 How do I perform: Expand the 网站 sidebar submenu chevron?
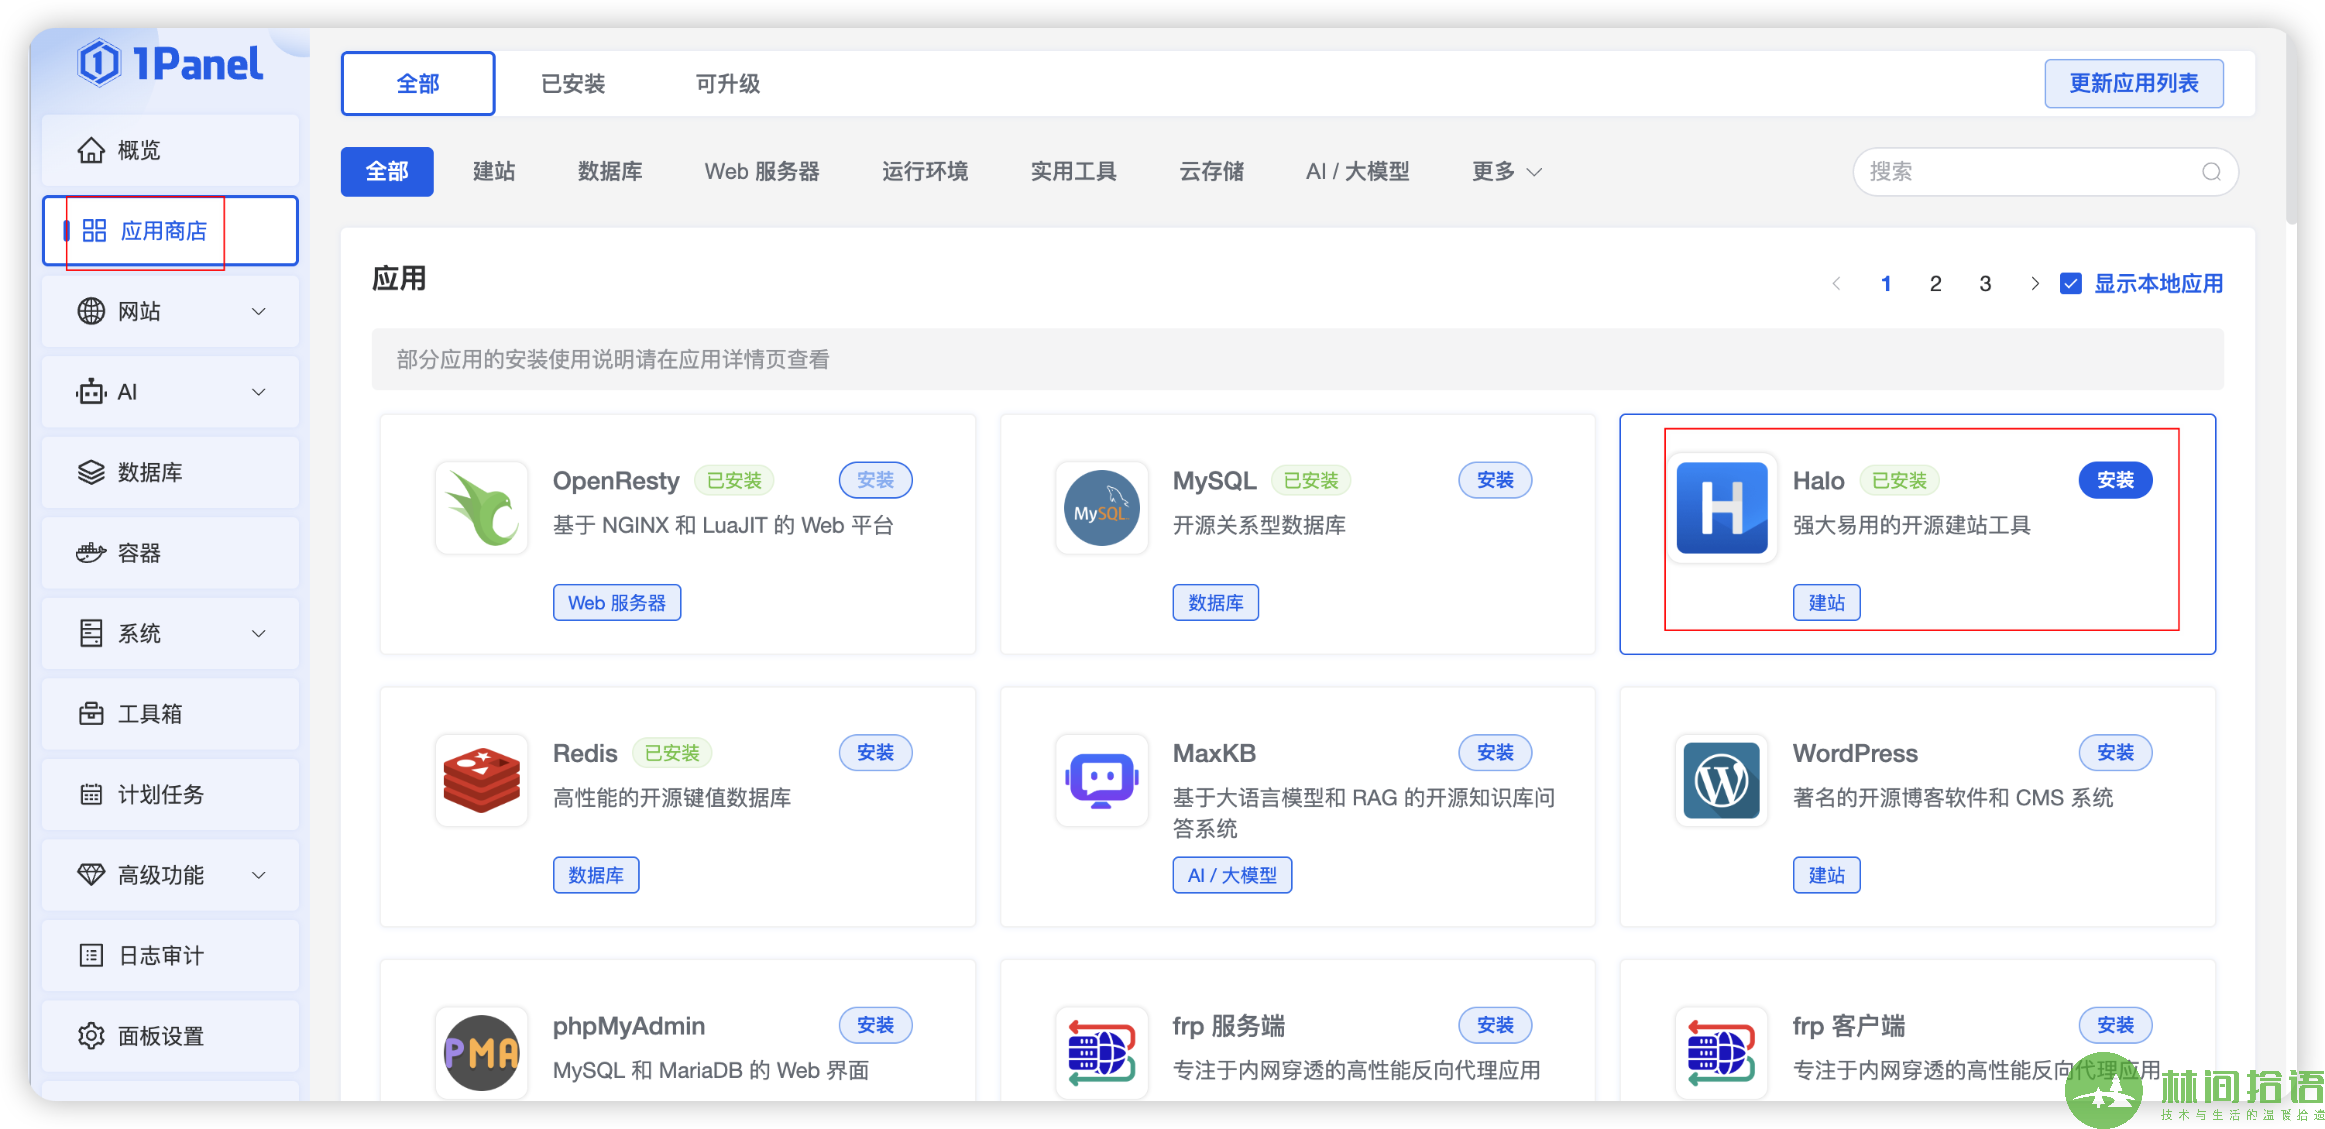(x=259, y=312)
